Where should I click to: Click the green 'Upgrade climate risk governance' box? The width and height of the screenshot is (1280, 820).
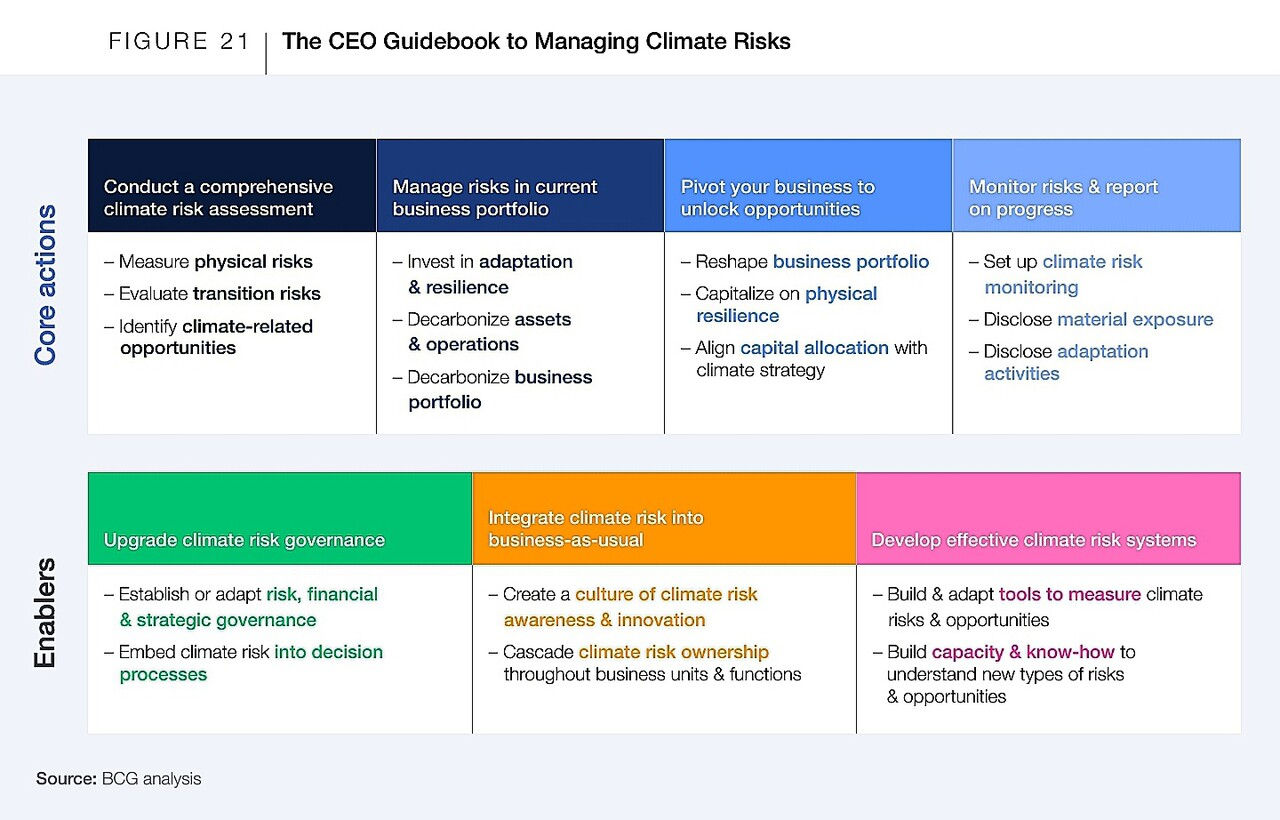click(244, 540)
